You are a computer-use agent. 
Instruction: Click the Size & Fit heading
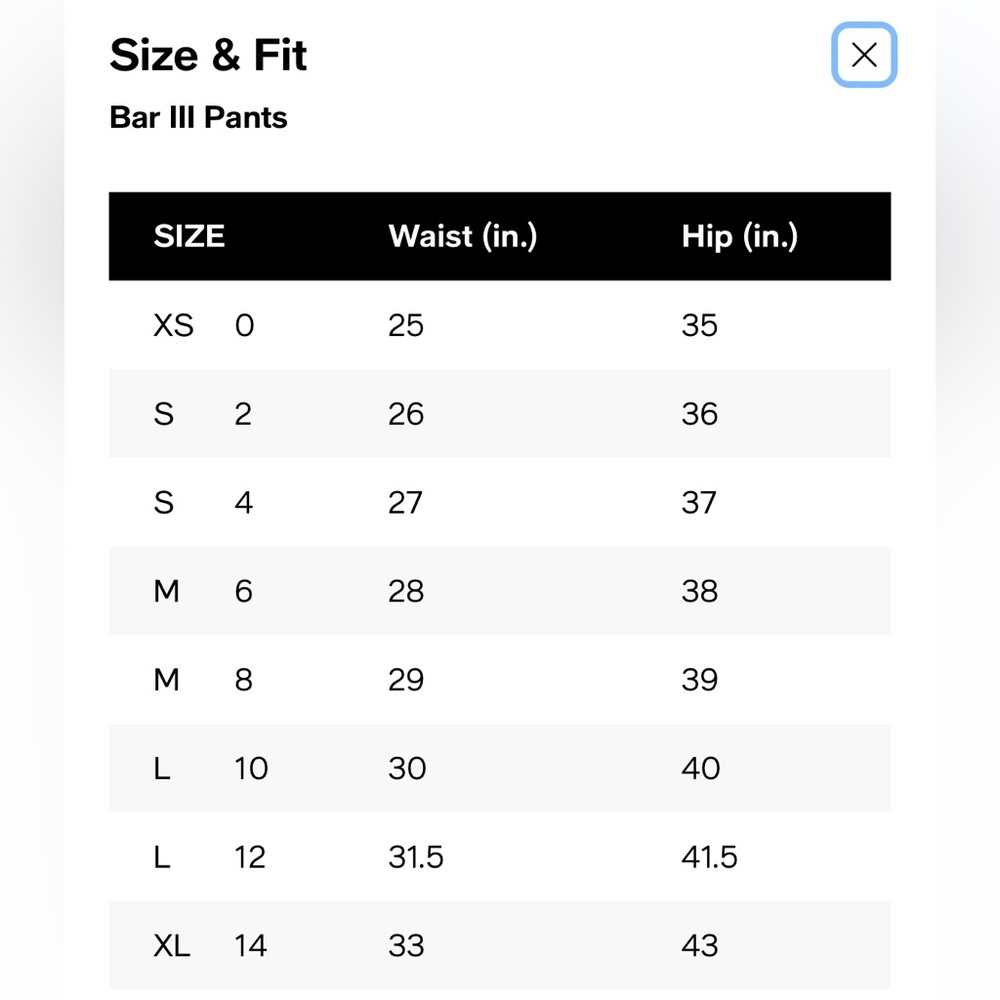click(208, 55)
